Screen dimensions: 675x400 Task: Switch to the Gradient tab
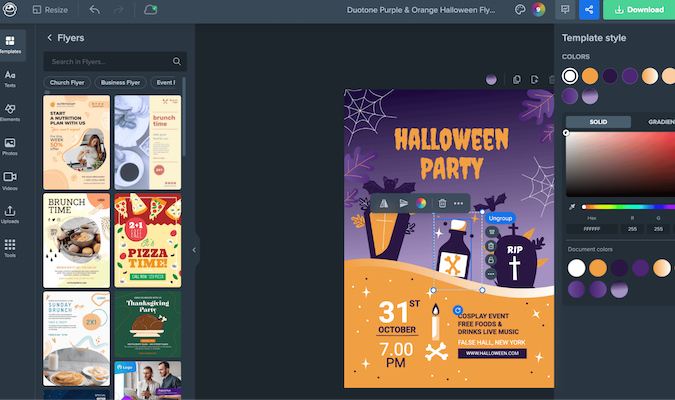(660, 122)
